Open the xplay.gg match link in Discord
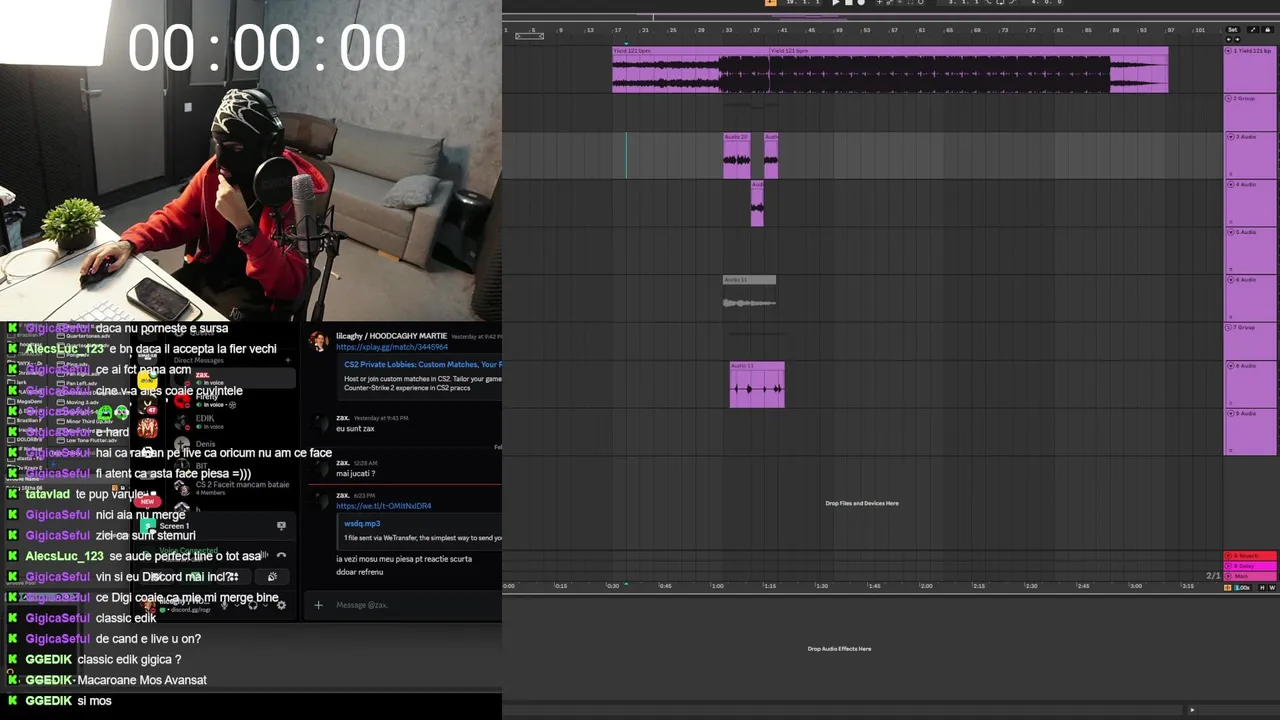 [392, 347]
